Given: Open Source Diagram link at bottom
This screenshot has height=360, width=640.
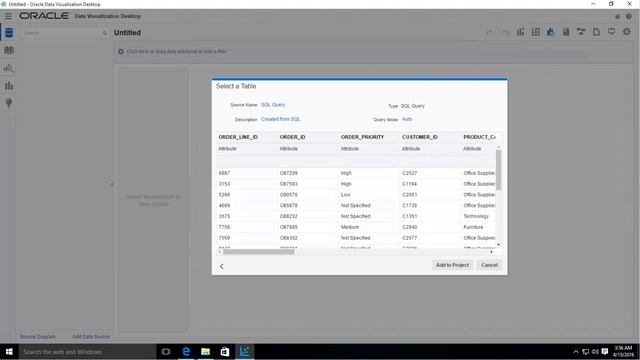Looking at the screenshot, I should pos(38,337).
